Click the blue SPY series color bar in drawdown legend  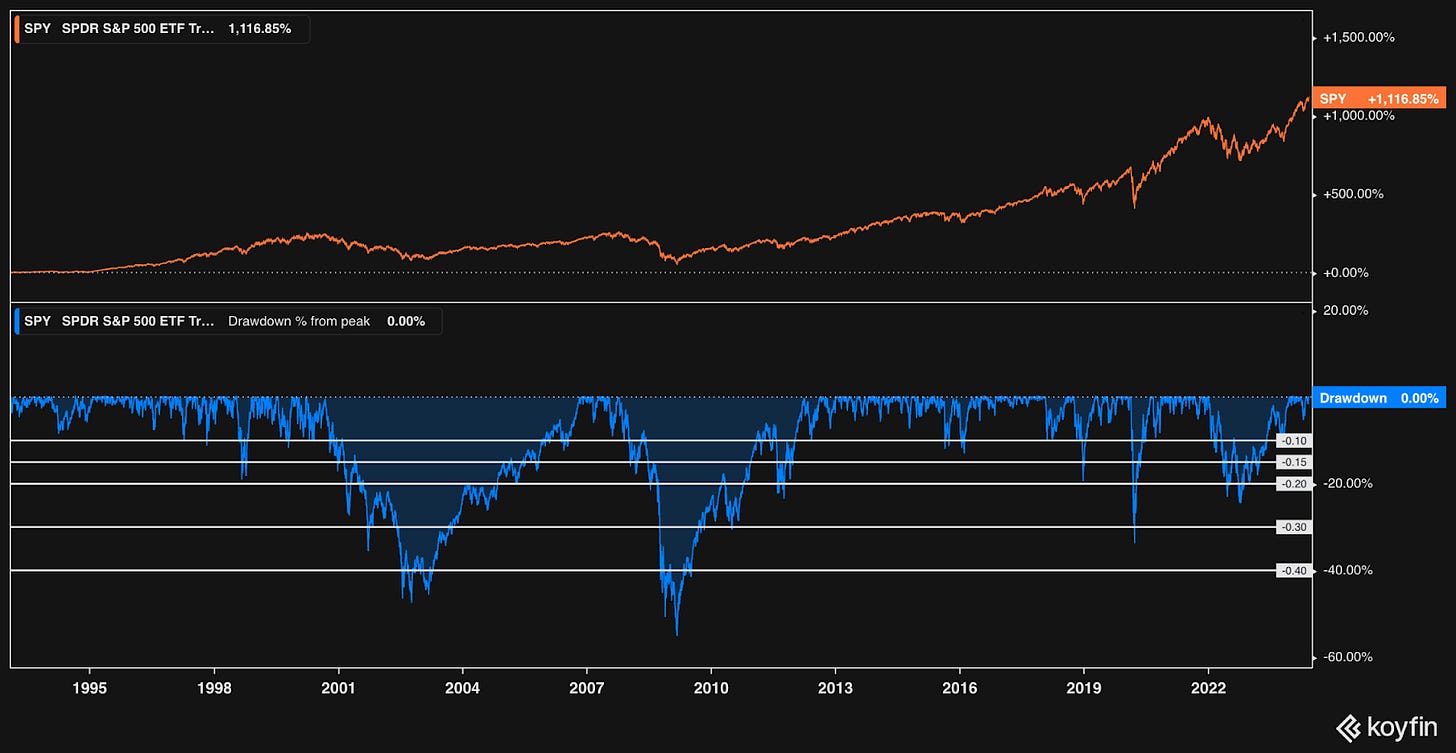point(18,321)
